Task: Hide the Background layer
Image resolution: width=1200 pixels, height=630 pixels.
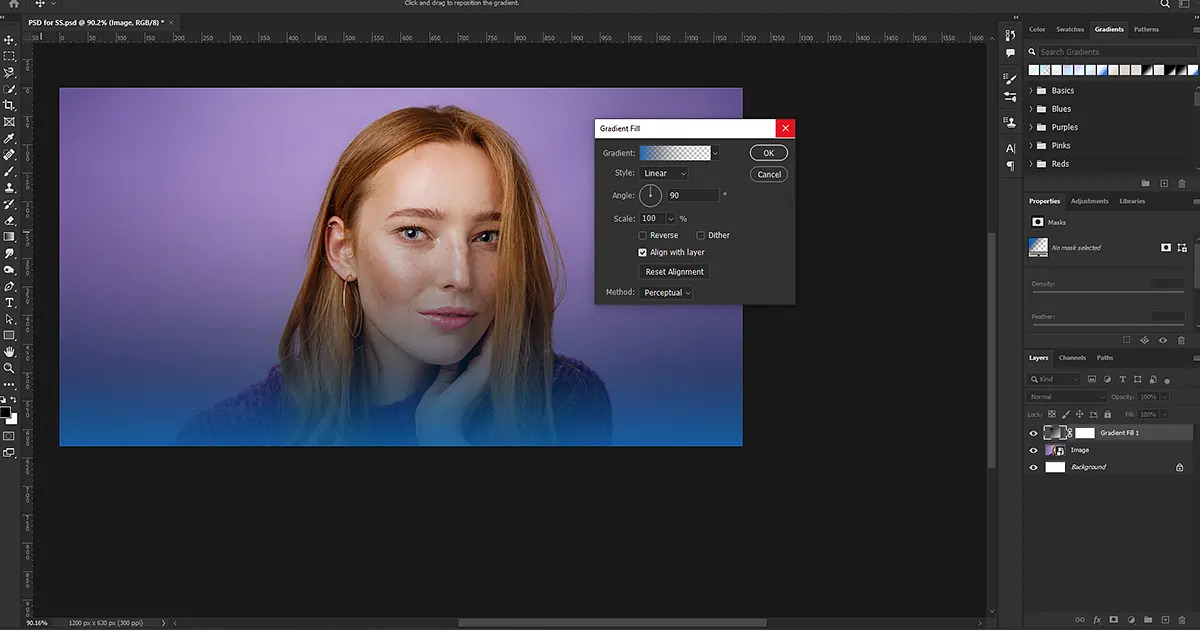Action: tap(1033, 466)
